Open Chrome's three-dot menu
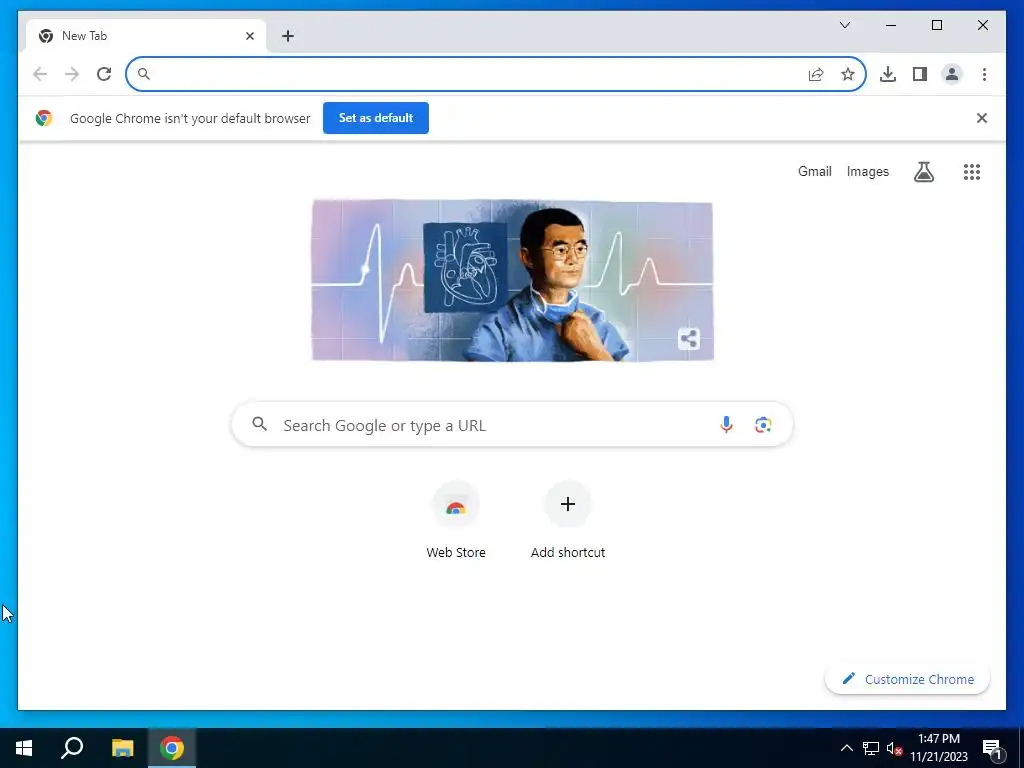The width and height of the screenshot is (1024, 768). point(984,74)
